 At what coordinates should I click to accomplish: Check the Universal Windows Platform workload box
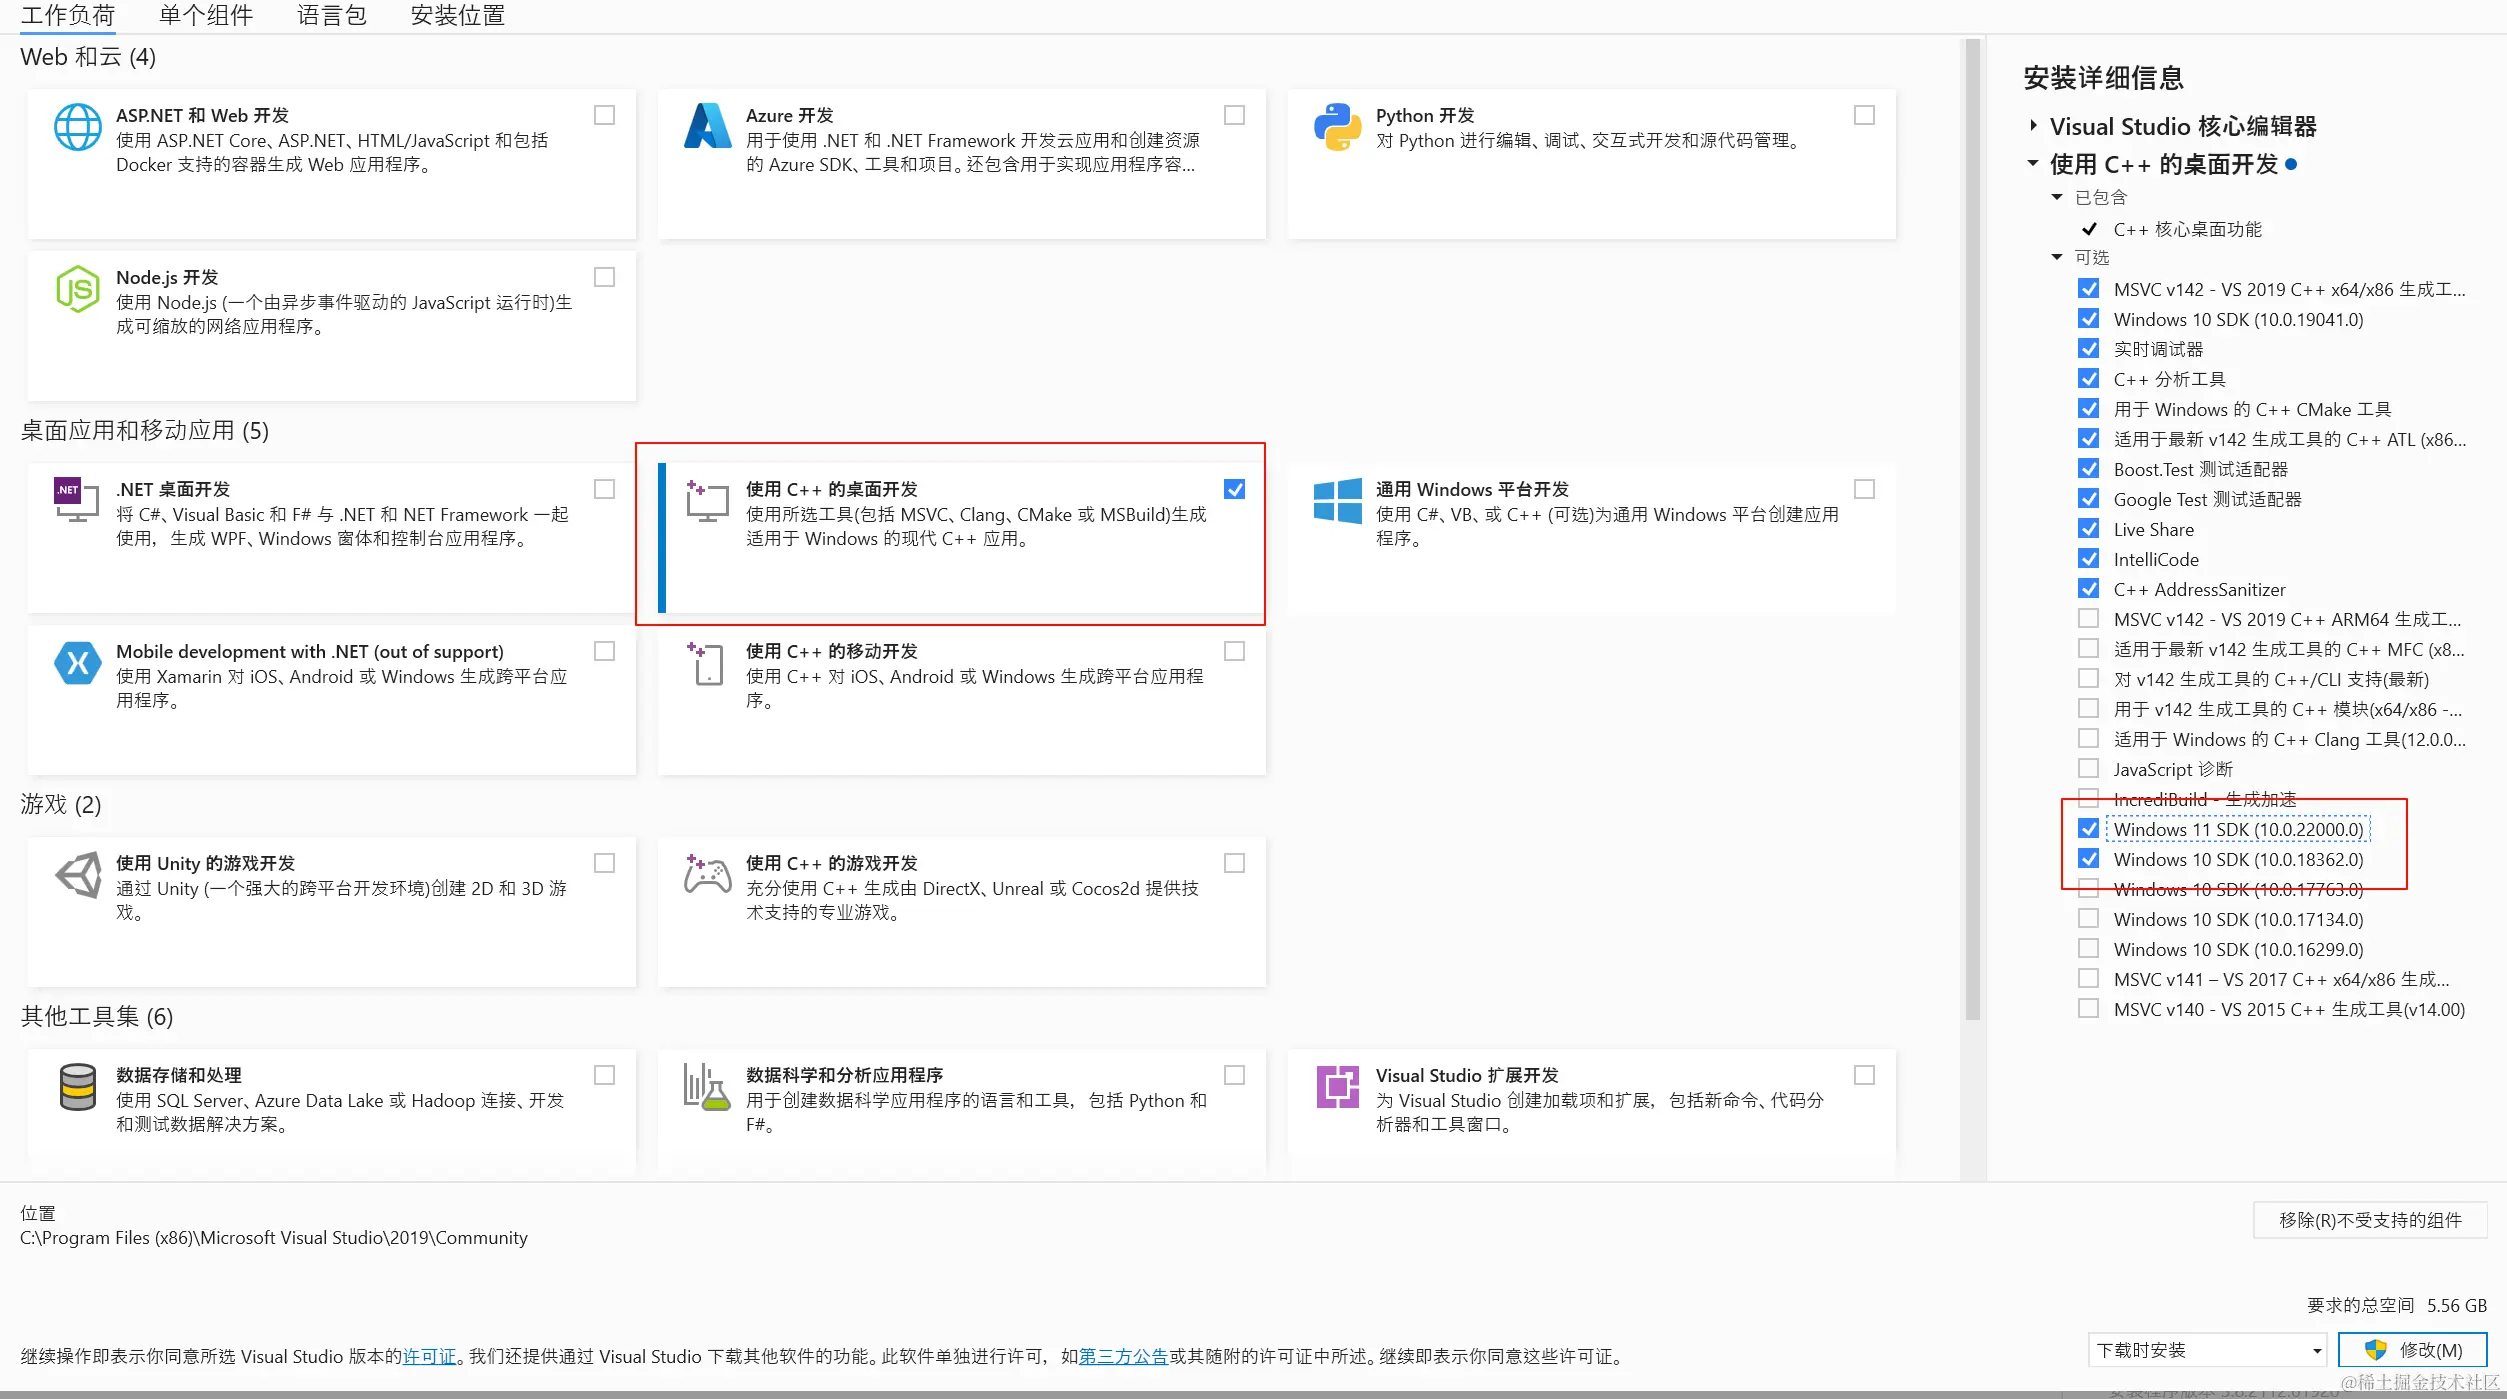coord(1864,489)
